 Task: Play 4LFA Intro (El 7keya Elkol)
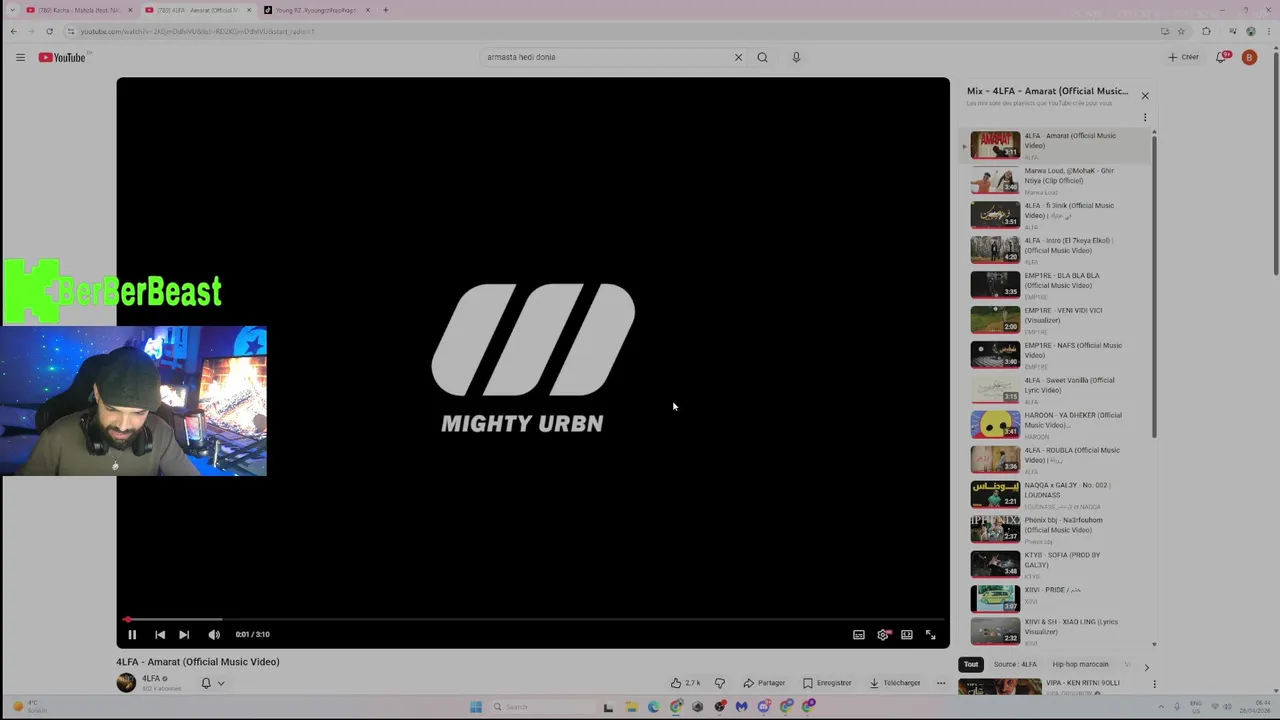point(1055,250)
